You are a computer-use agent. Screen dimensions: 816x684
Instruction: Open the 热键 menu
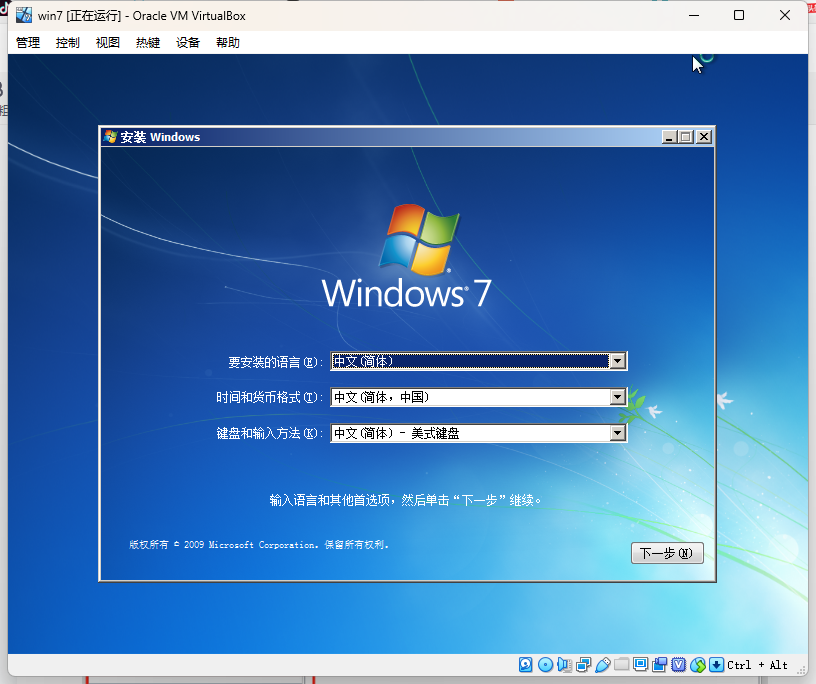147,42
